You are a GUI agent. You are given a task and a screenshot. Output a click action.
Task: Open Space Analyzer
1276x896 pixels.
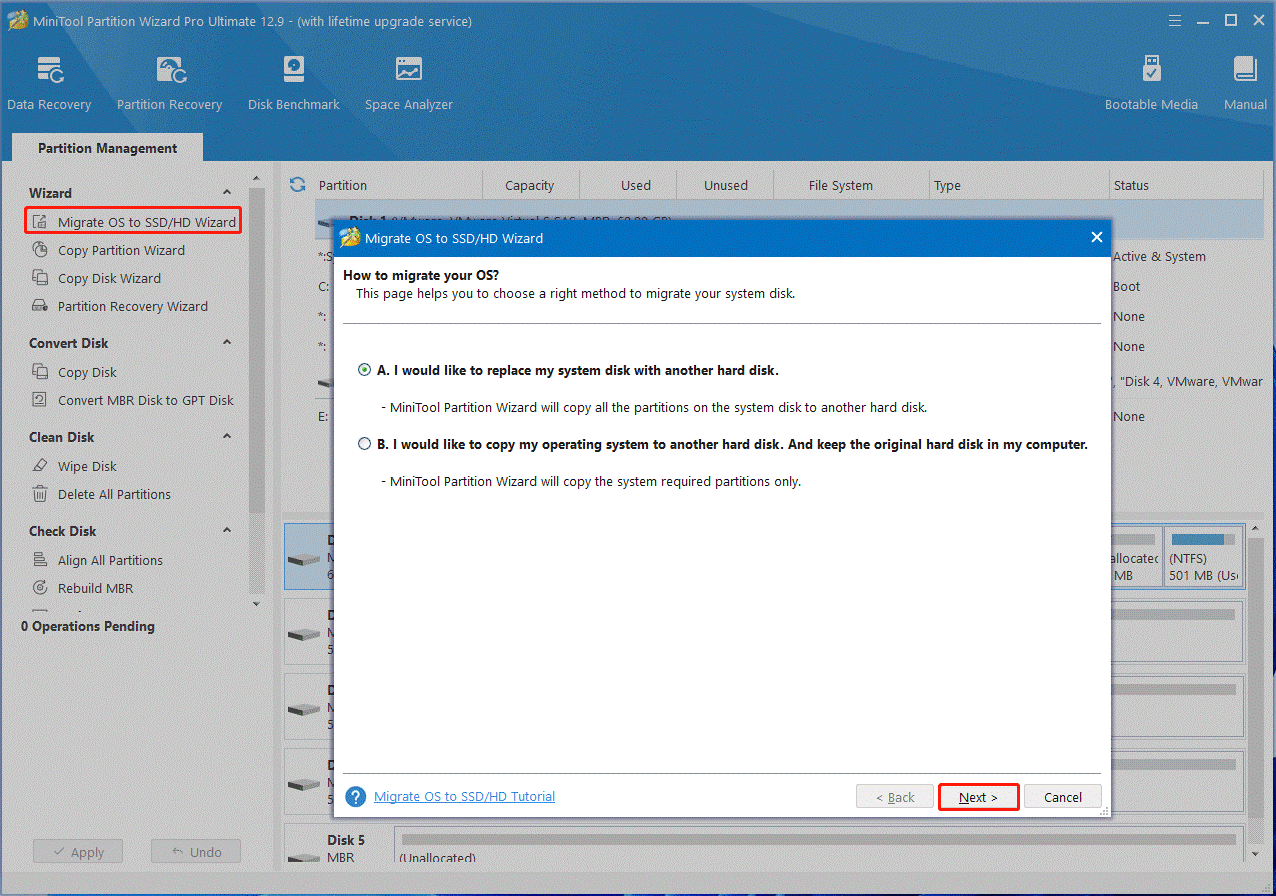click(408, 84)
